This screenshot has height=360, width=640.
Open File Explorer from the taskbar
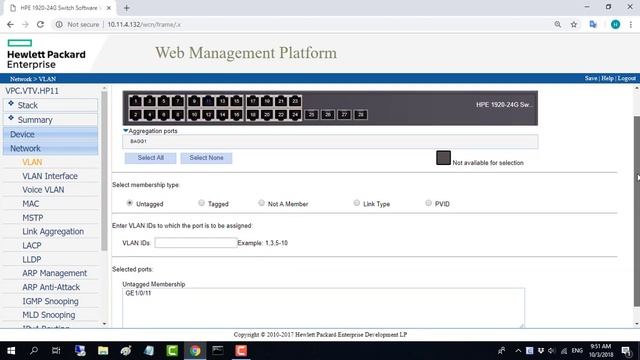click(x=103, y=351)
